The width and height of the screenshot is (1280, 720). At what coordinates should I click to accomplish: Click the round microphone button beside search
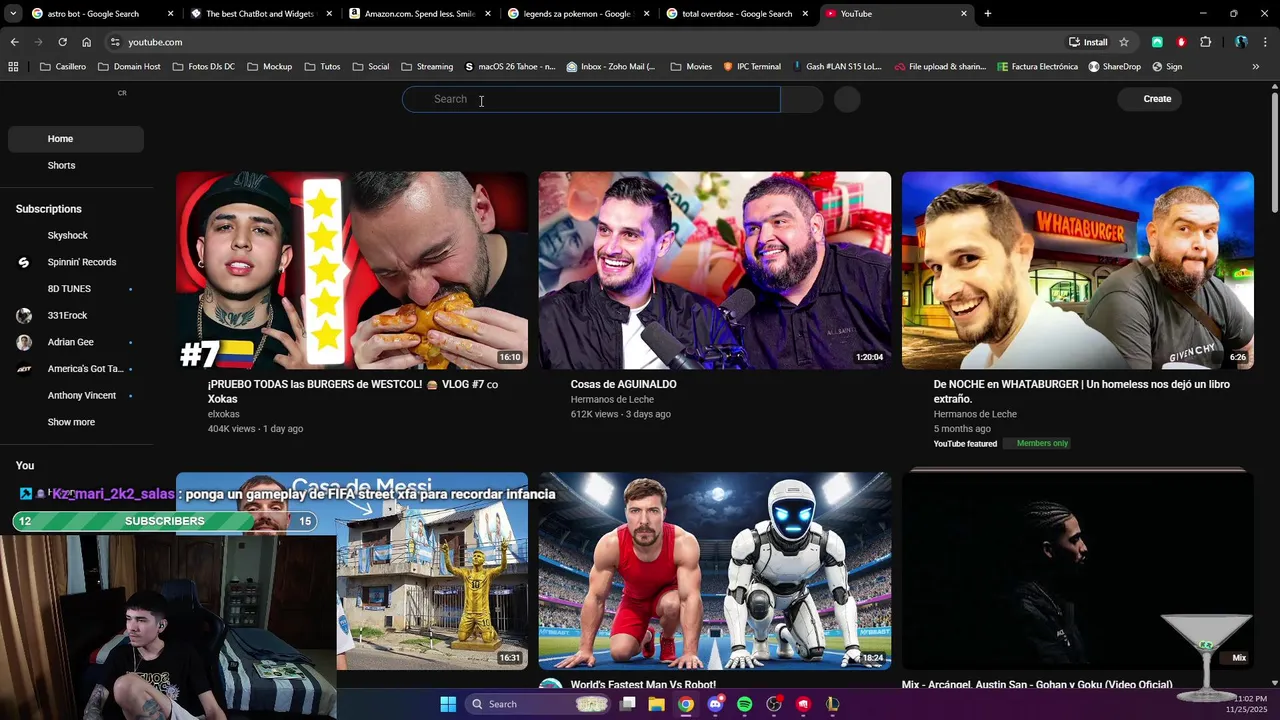coord(847,99)
